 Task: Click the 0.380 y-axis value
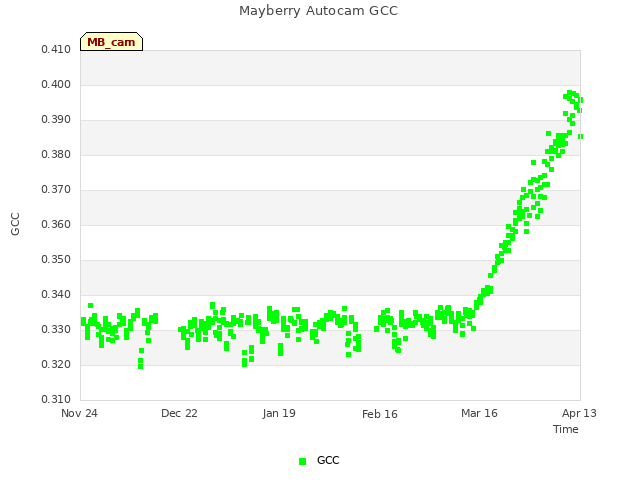tap(56, 155)
